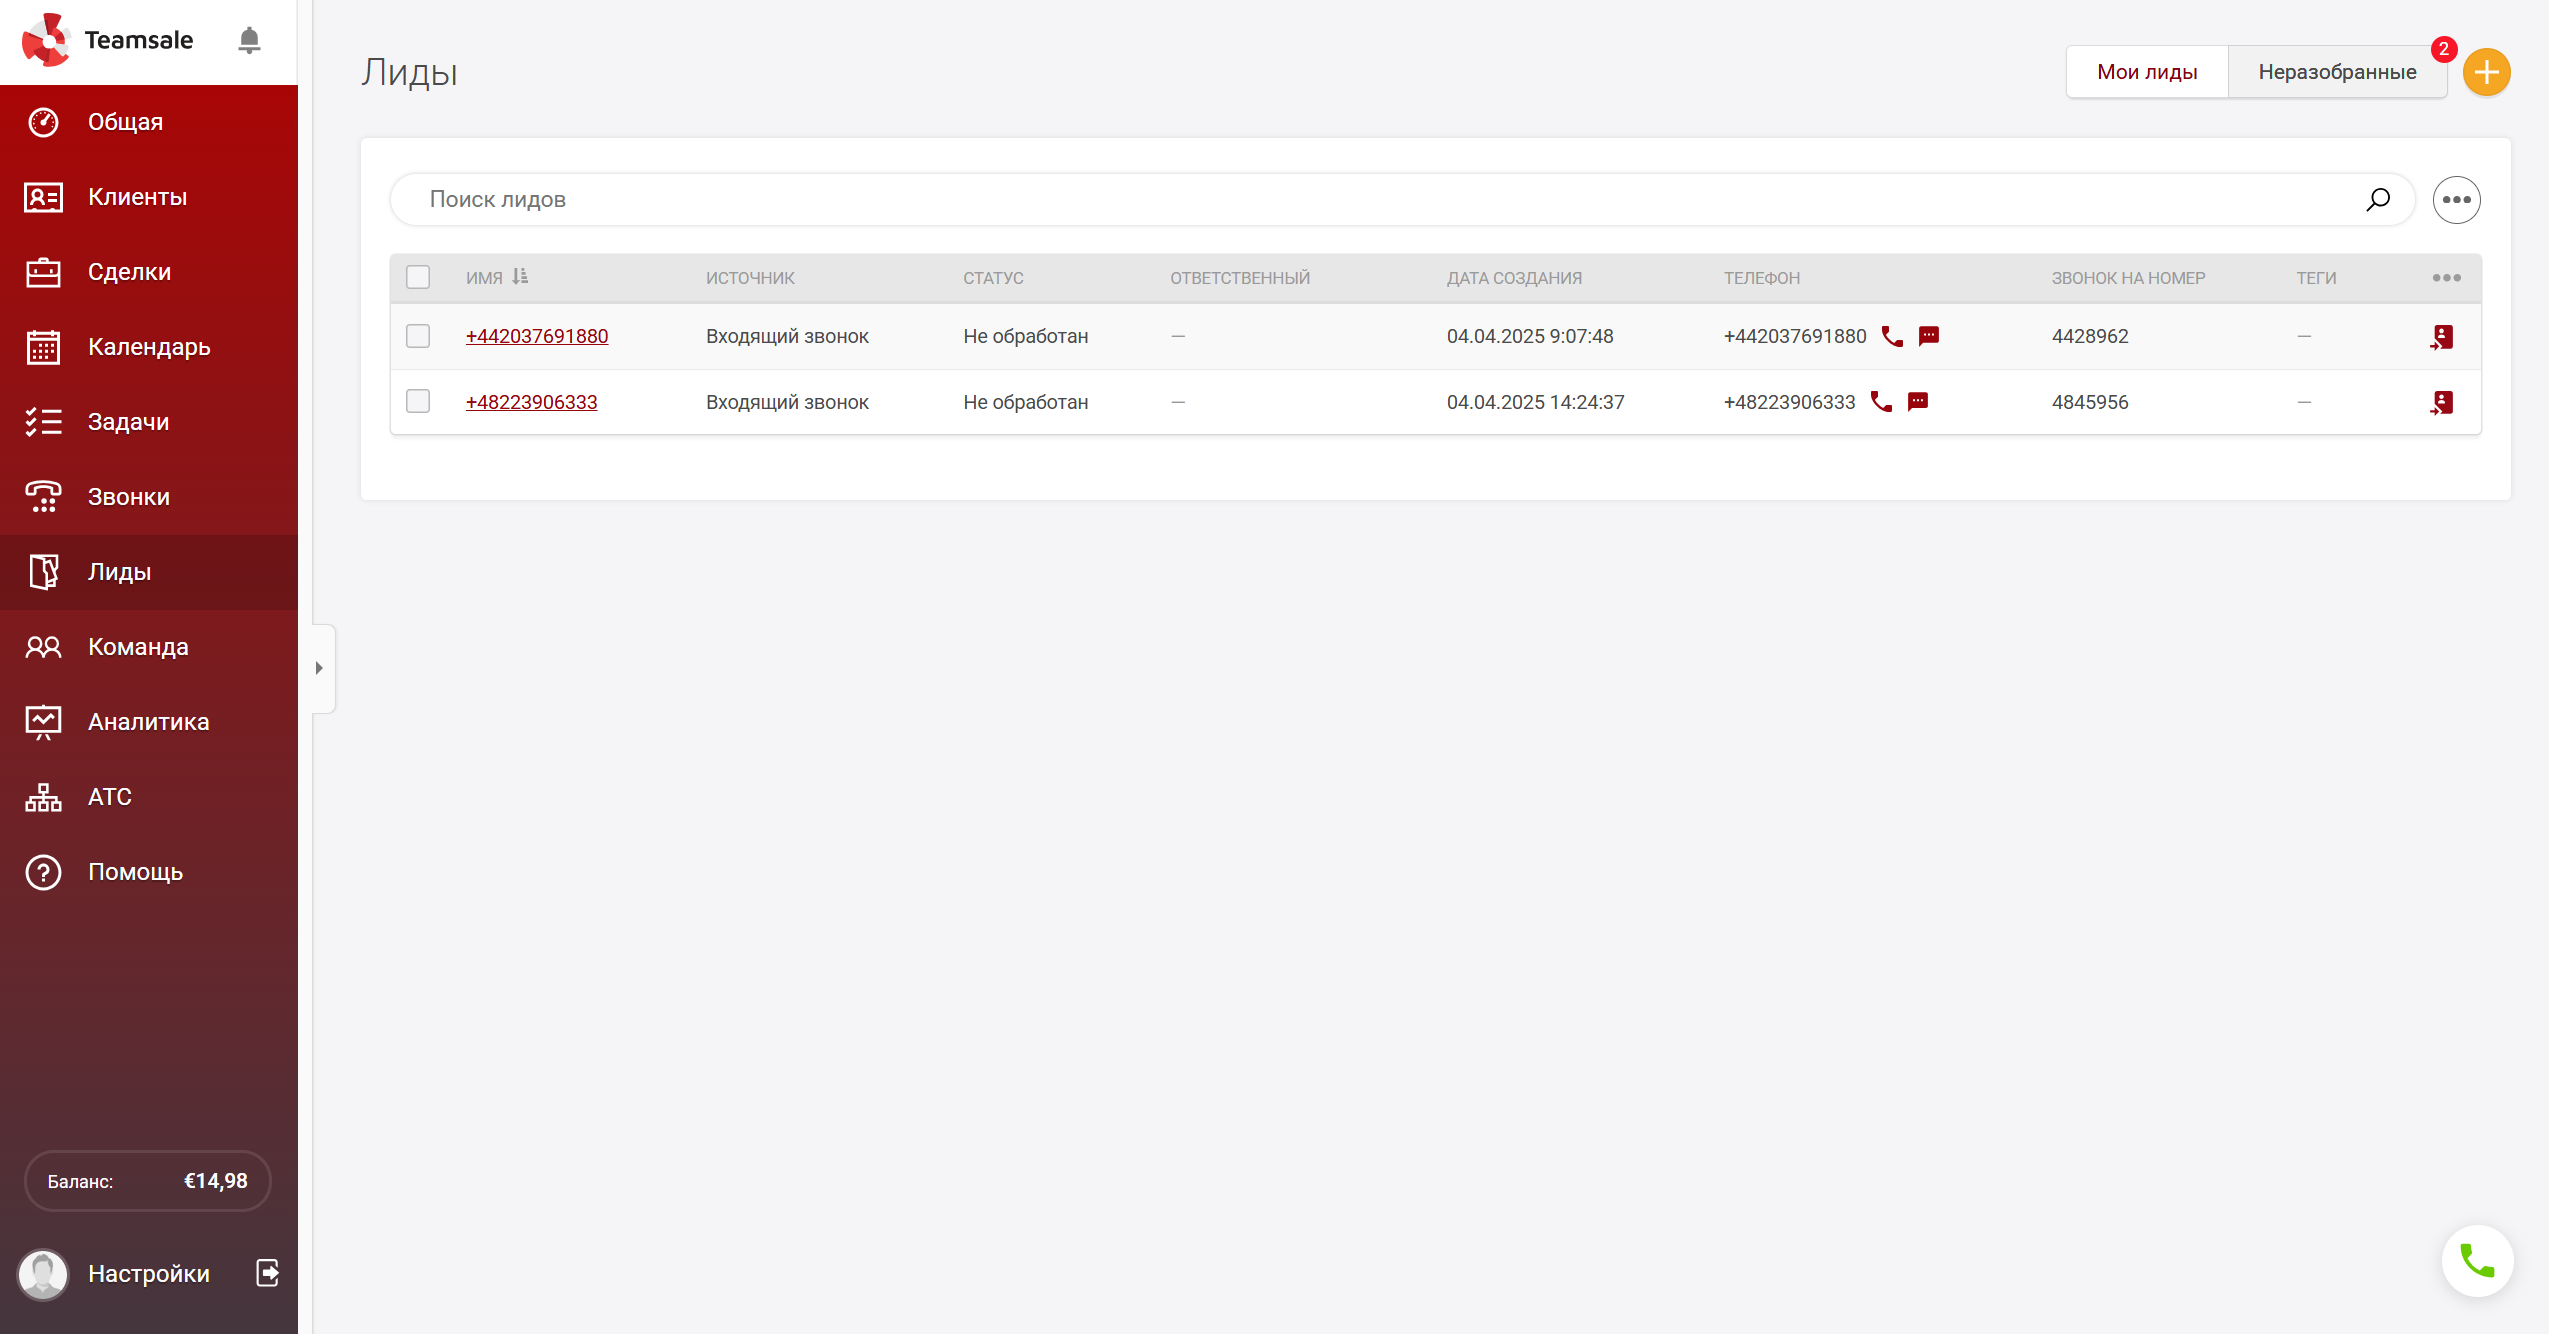The height and width of the screenshot is (1334, 2549).
Task: Open the three-dot options menu beside search
Action: tap(2456, 200)
